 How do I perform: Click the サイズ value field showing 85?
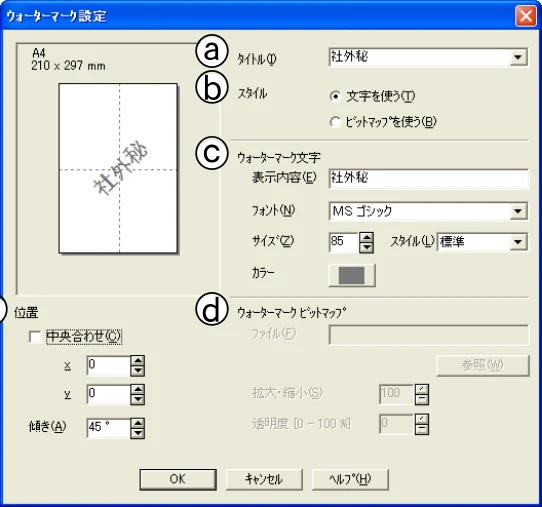[344, 242]
